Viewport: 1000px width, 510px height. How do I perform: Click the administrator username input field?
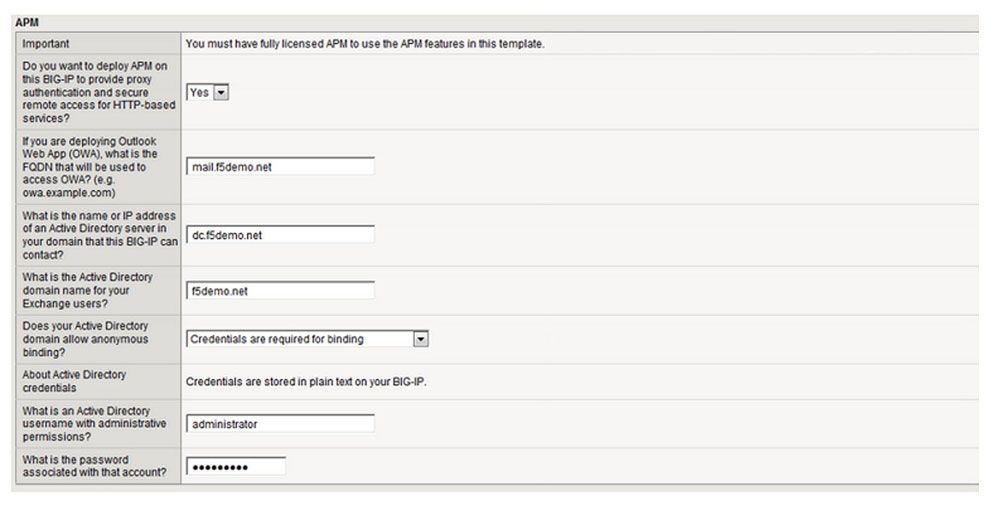tap(281, 424)
